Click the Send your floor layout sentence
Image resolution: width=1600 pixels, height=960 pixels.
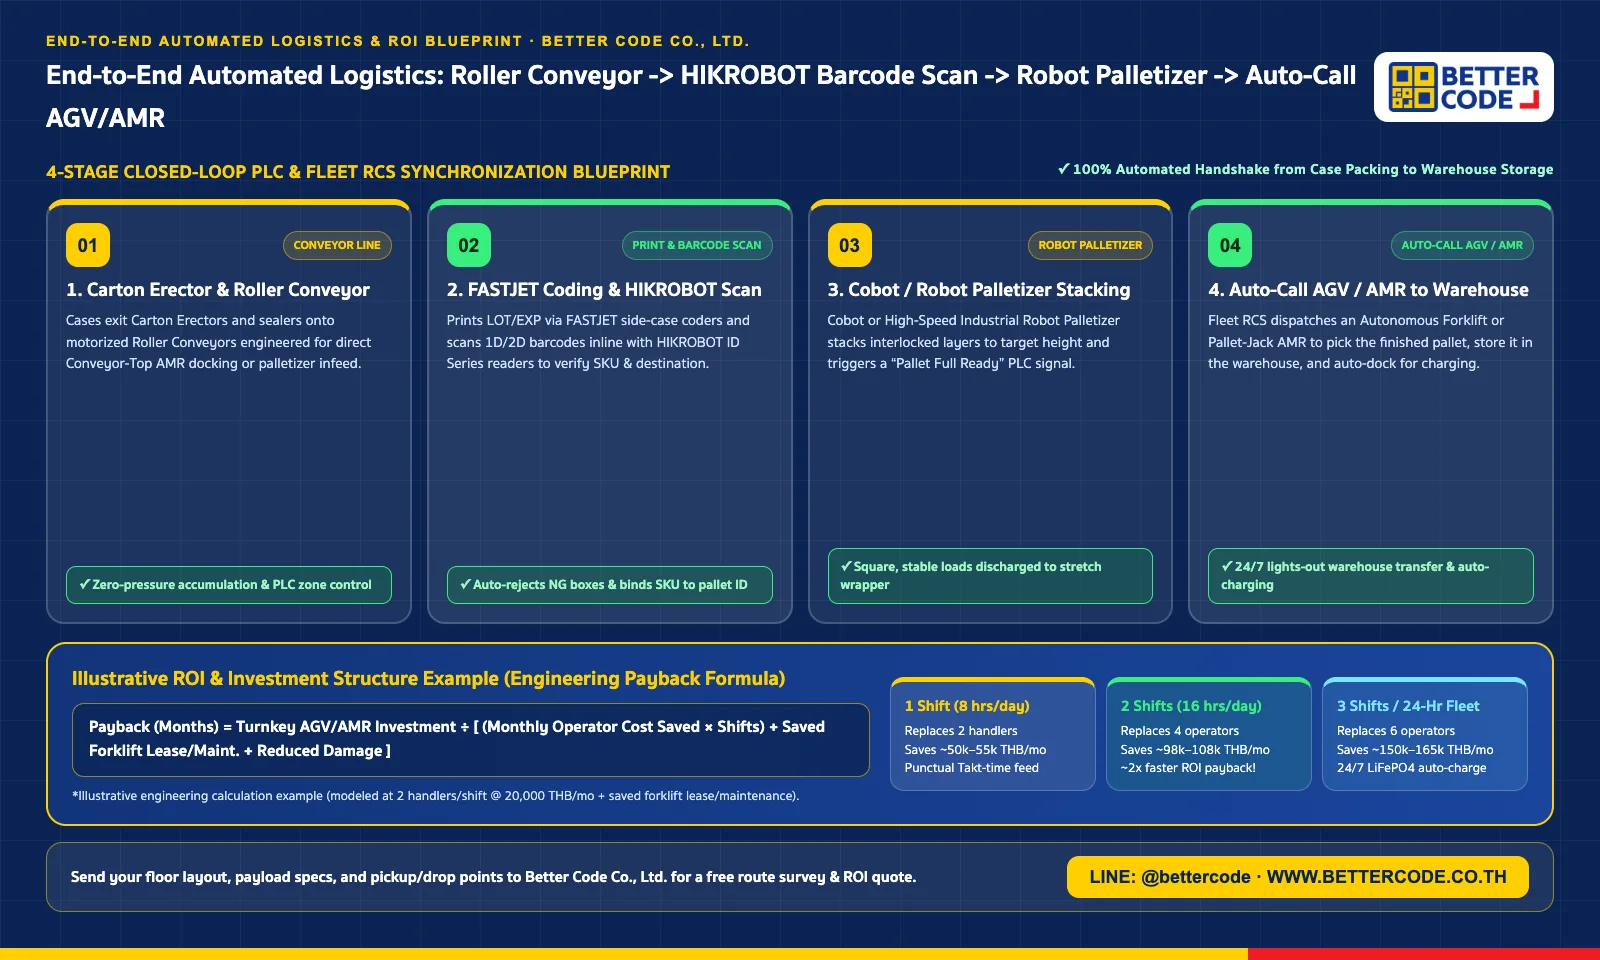click(493, 877)
